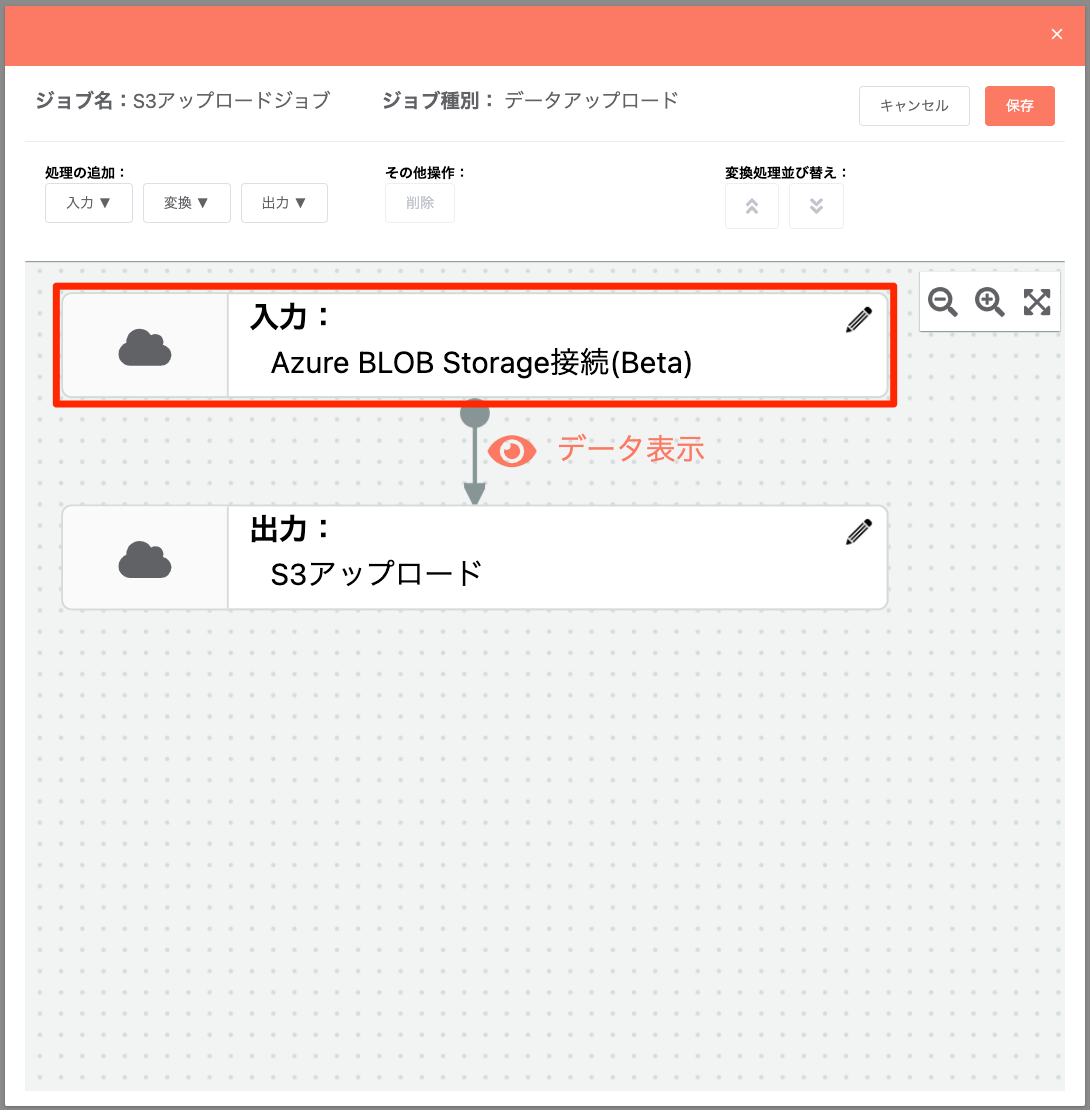The height and width of the screenshot is (1110, 1090).
Task: Click the データ表示 link
Action: tap(631, 450)
